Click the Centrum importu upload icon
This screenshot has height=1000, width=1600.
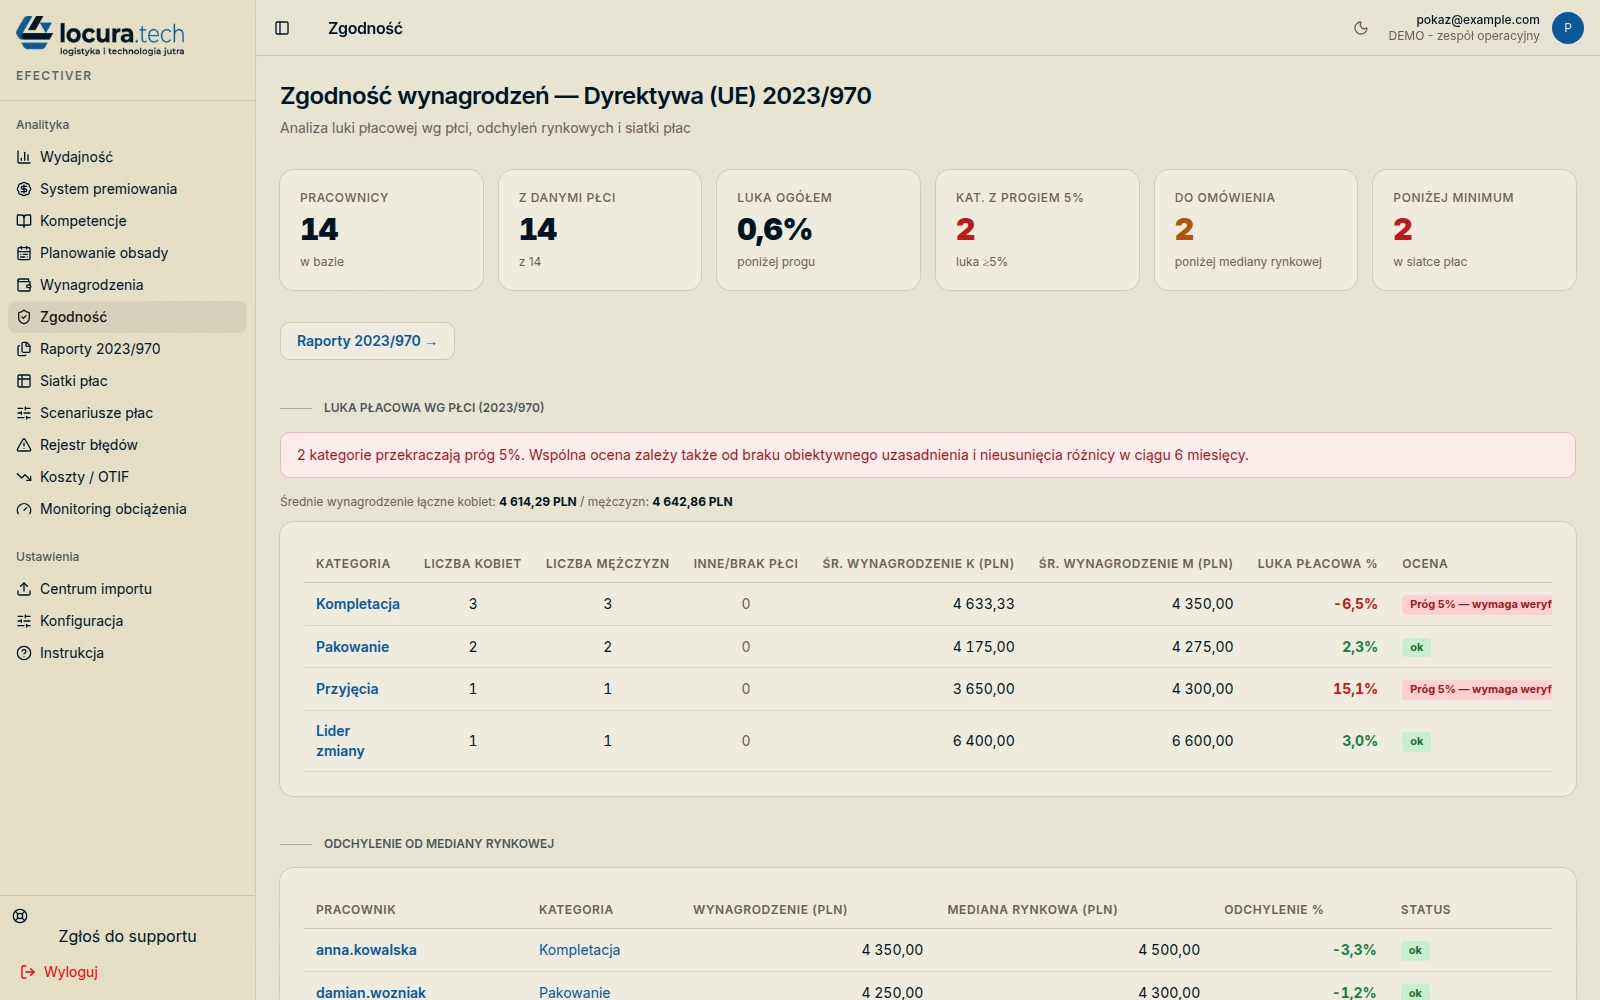tap(24, 589)
